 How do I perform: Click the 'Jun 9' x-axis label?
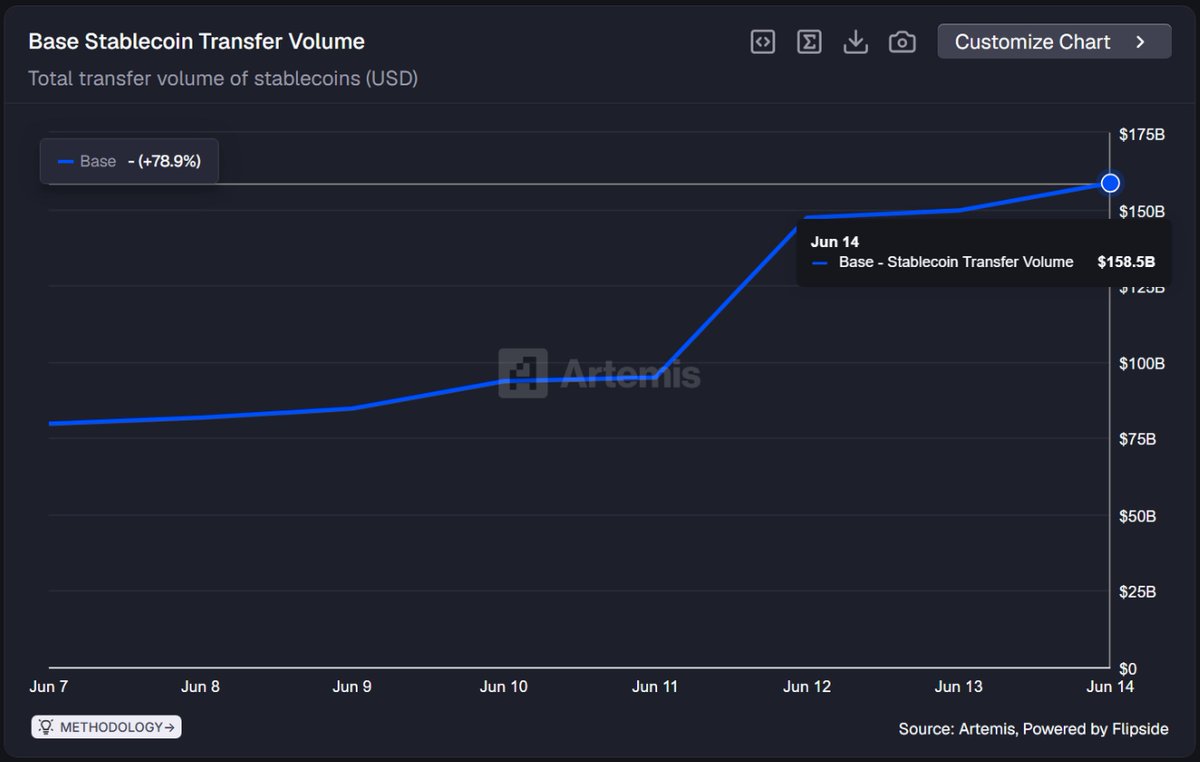[352, 687]
